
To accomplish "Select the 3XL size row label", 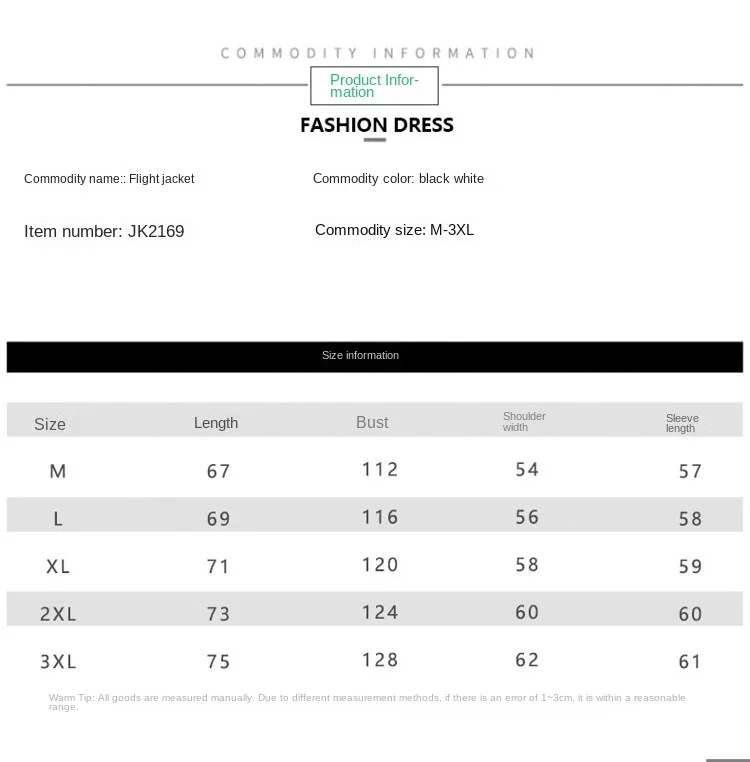I will [x=58, y=661].
